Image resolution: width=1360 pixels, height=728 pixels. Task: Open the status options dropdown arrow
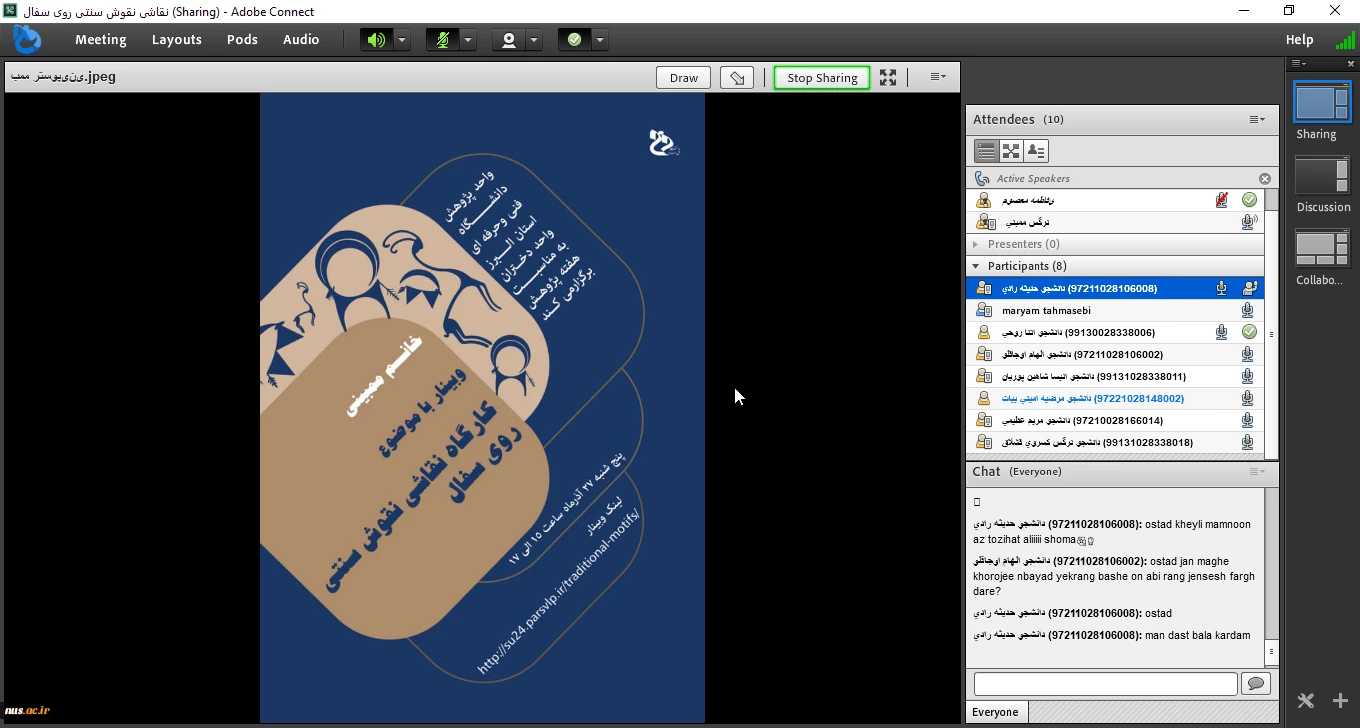pyautogui.click(x=600, y=40)
